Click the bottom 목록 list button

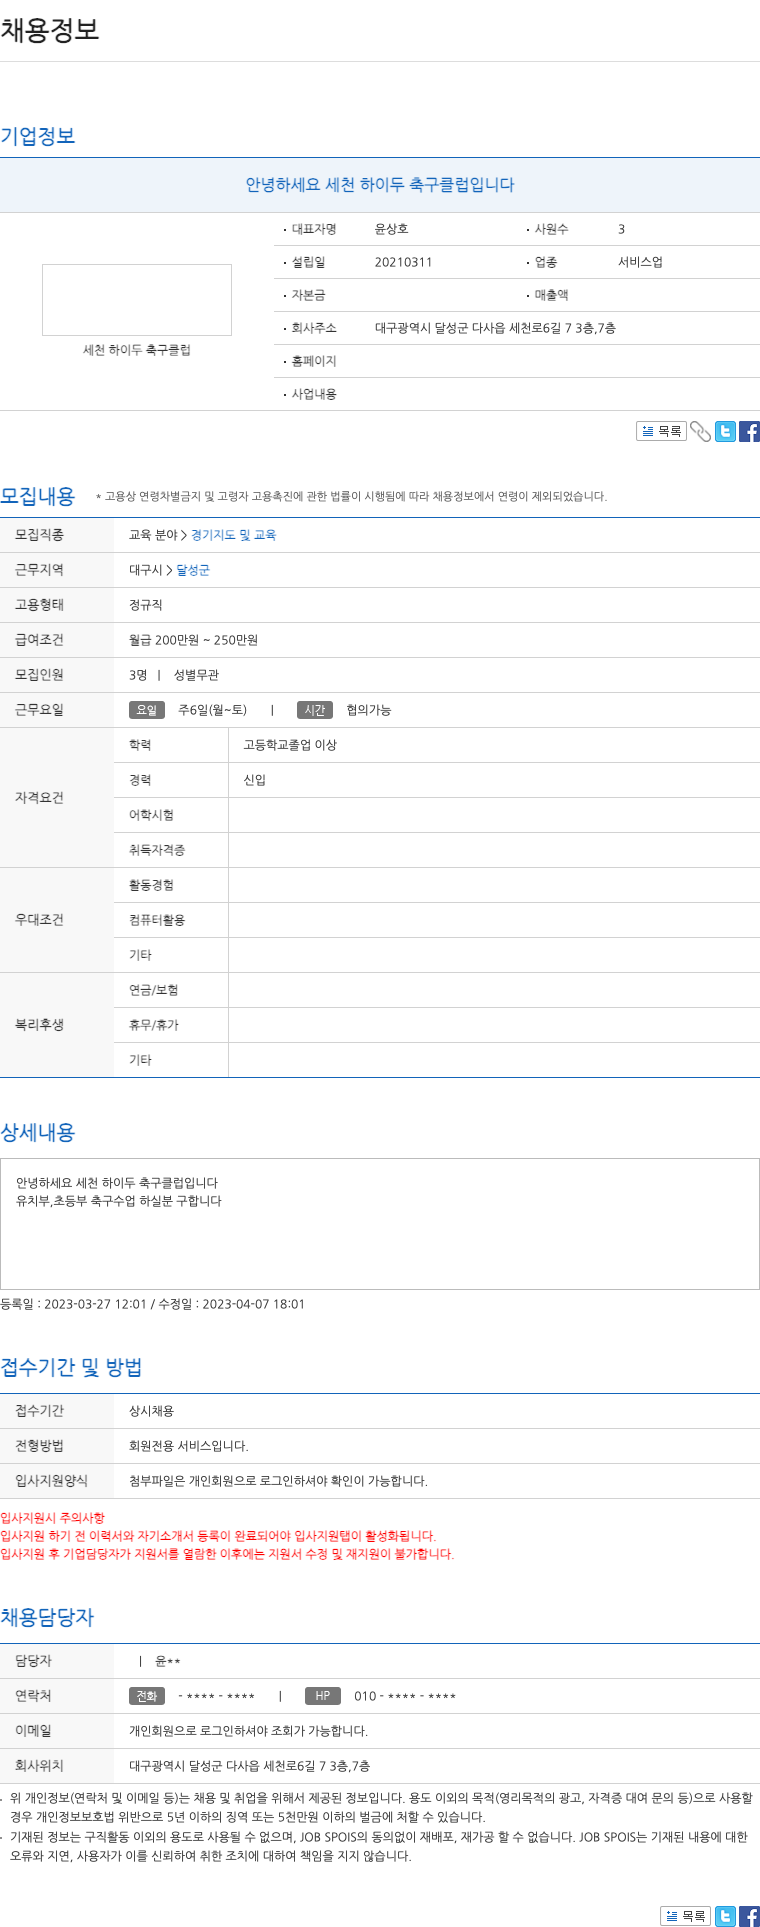click(685, 1916)
